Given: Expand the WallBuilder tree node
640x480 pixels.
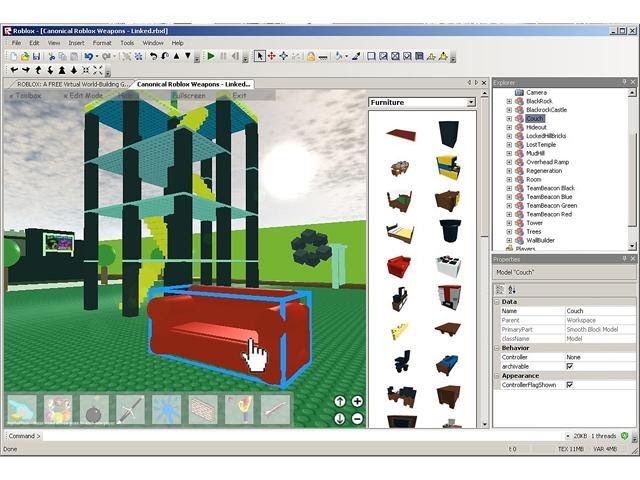Looking at the screenshot, I should [509, 240].
